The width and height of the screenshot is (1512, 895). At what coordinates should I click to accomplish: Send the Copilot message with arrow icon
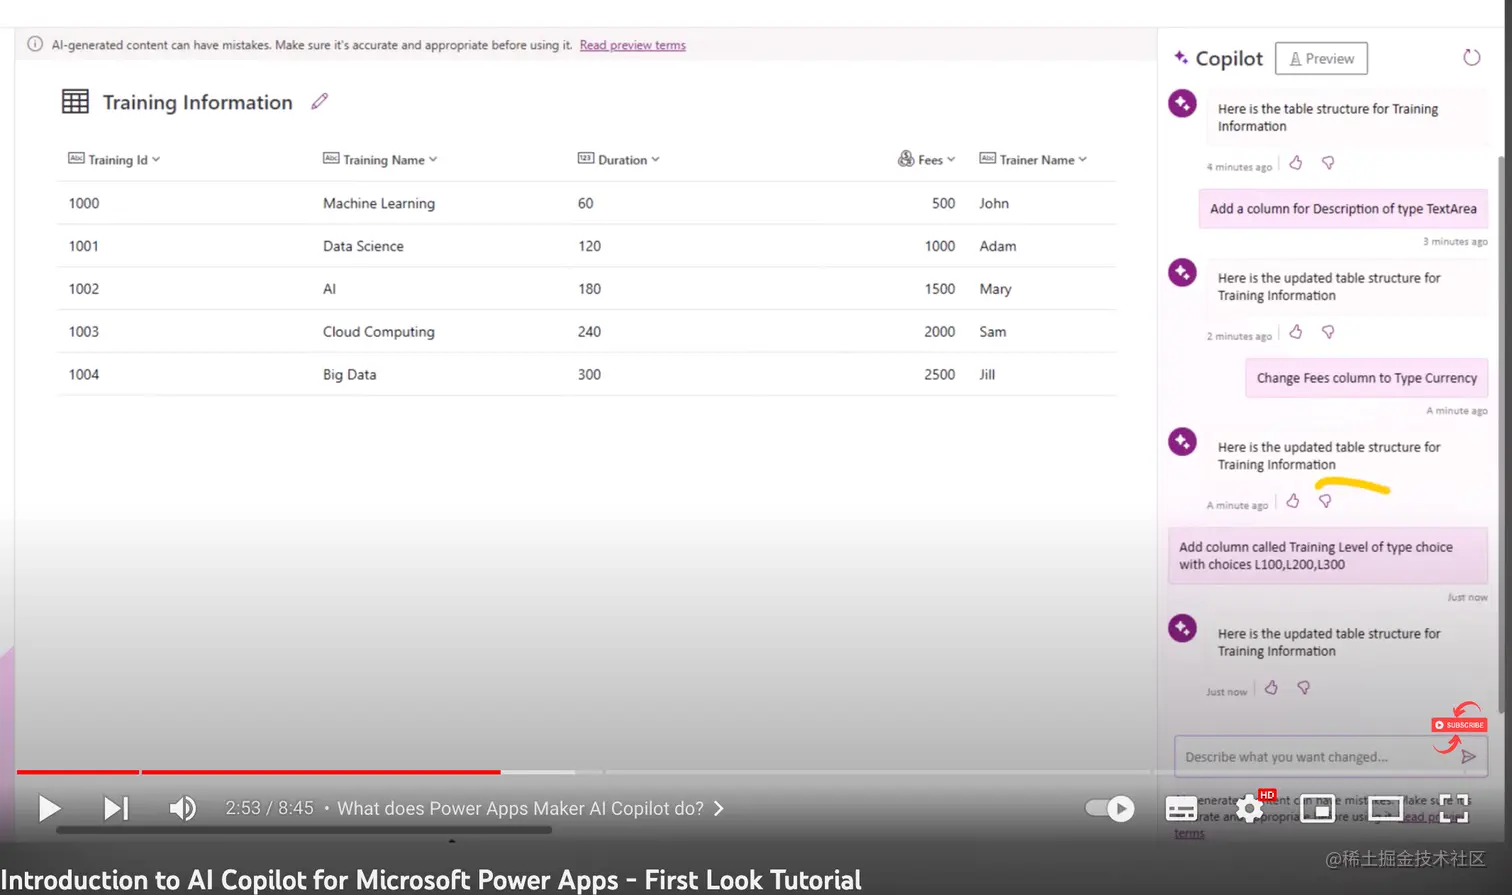point(1468,757)
